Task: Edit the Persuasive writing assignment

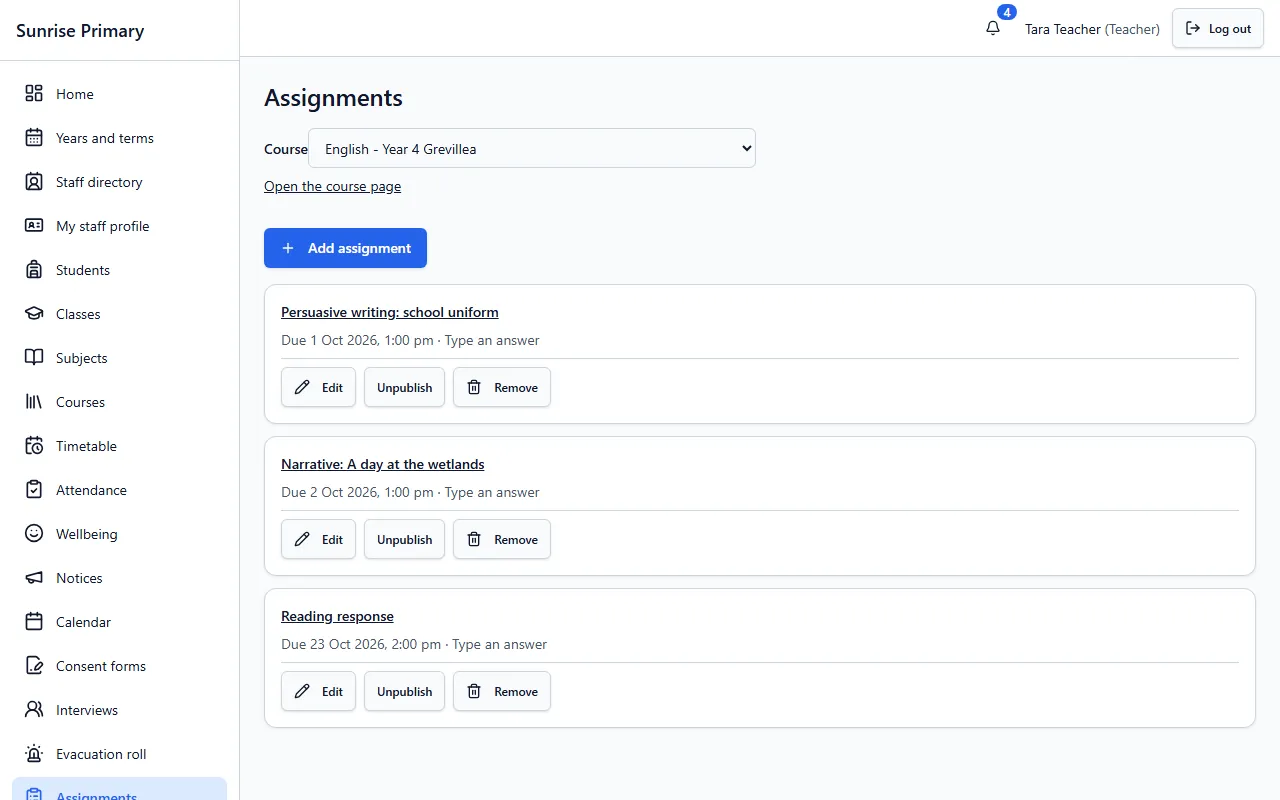Action: click(318, 387)
